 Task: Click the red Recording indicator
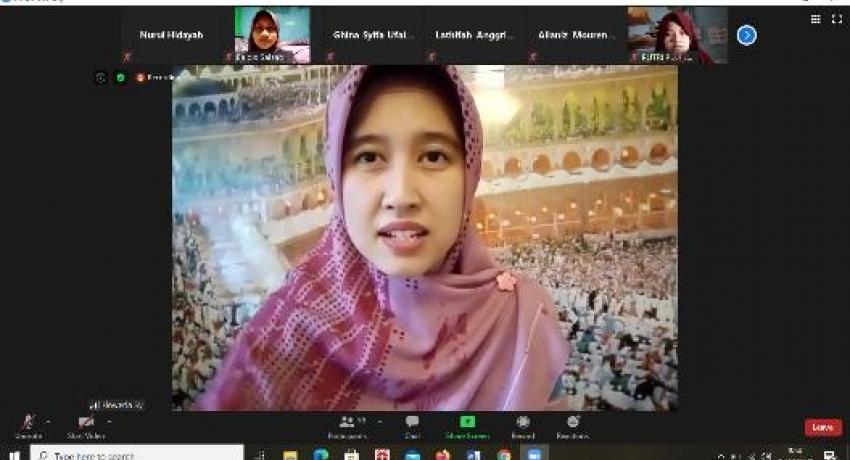157,78
